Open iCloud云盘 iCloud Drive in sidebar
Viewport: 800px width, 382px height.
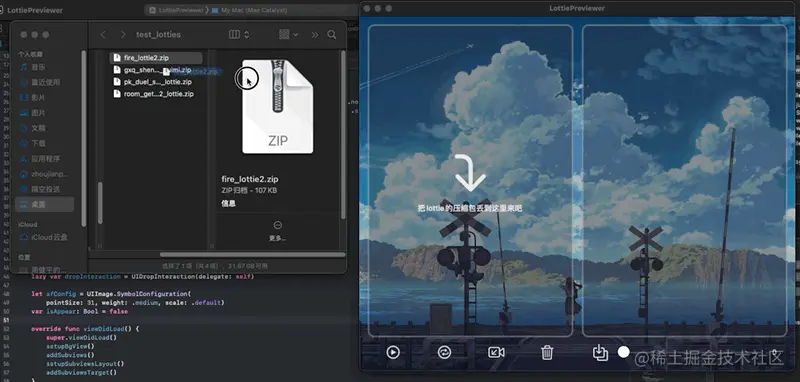pyautogui.click(x=45, y=237)
